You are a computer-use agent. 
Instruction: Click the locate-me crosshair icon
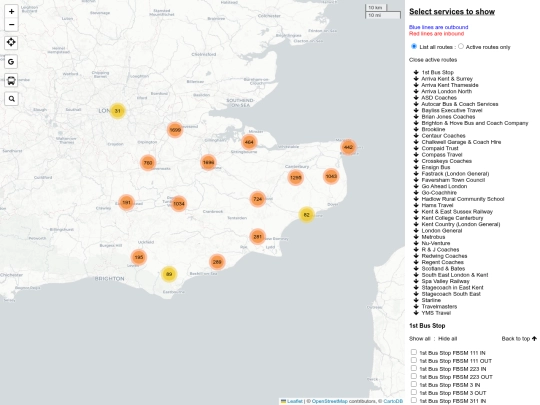(x=11, y=42)
